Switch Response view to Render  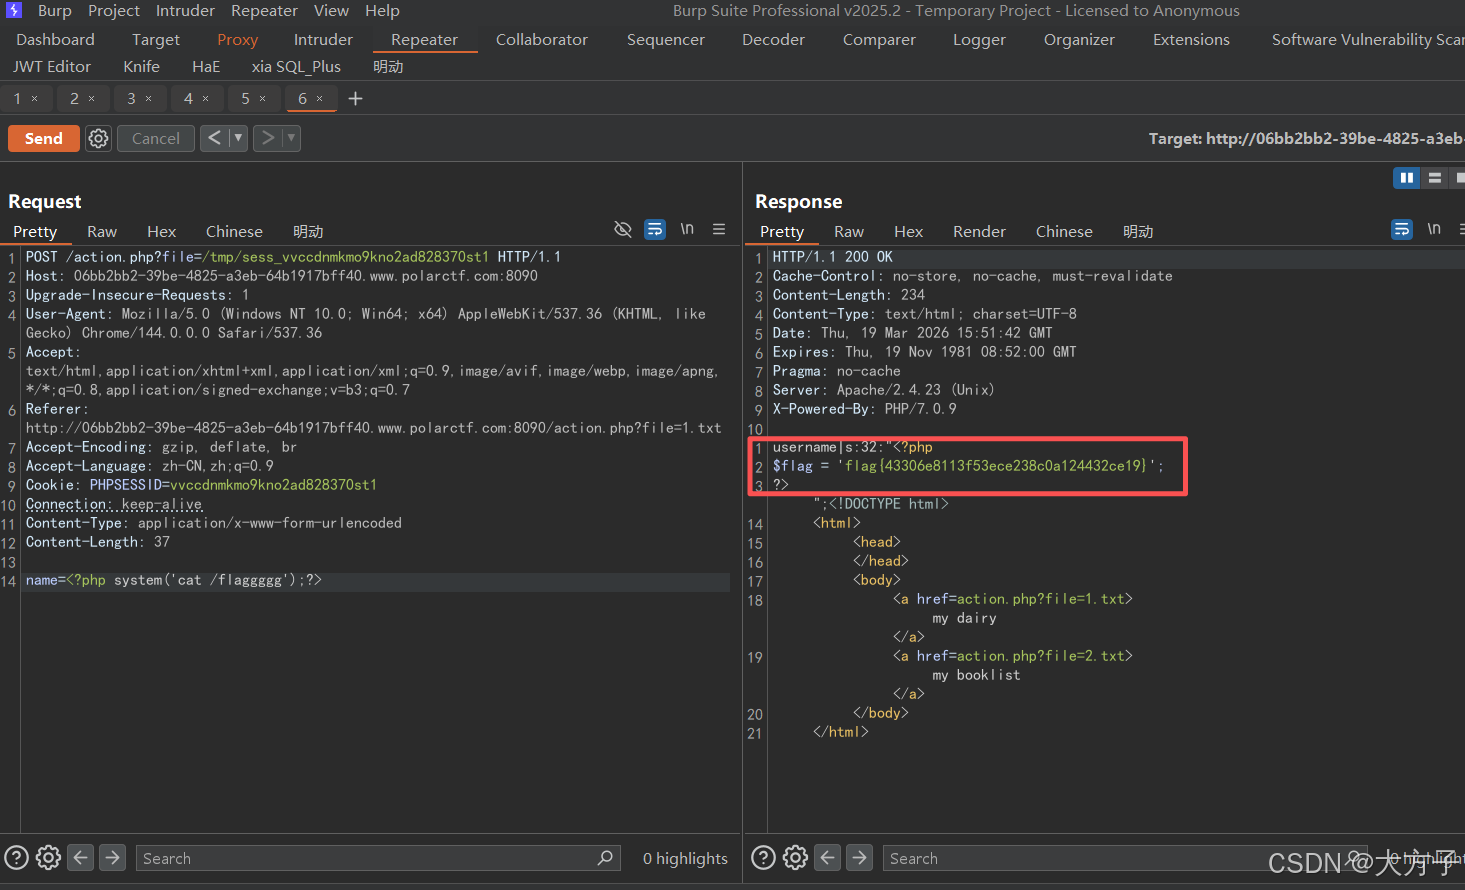click(x=979, y=231)
